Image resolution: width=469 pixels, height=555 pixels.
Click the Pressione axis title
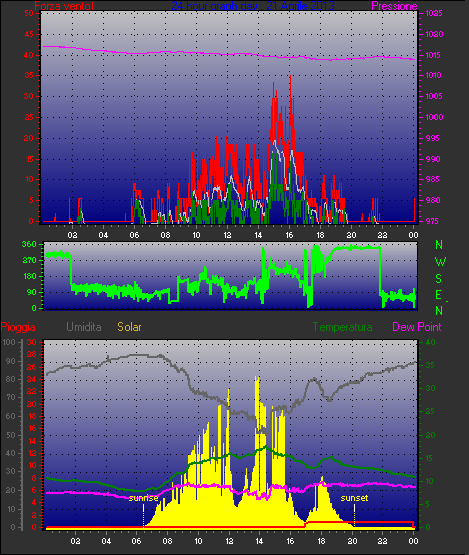(394, 6)
